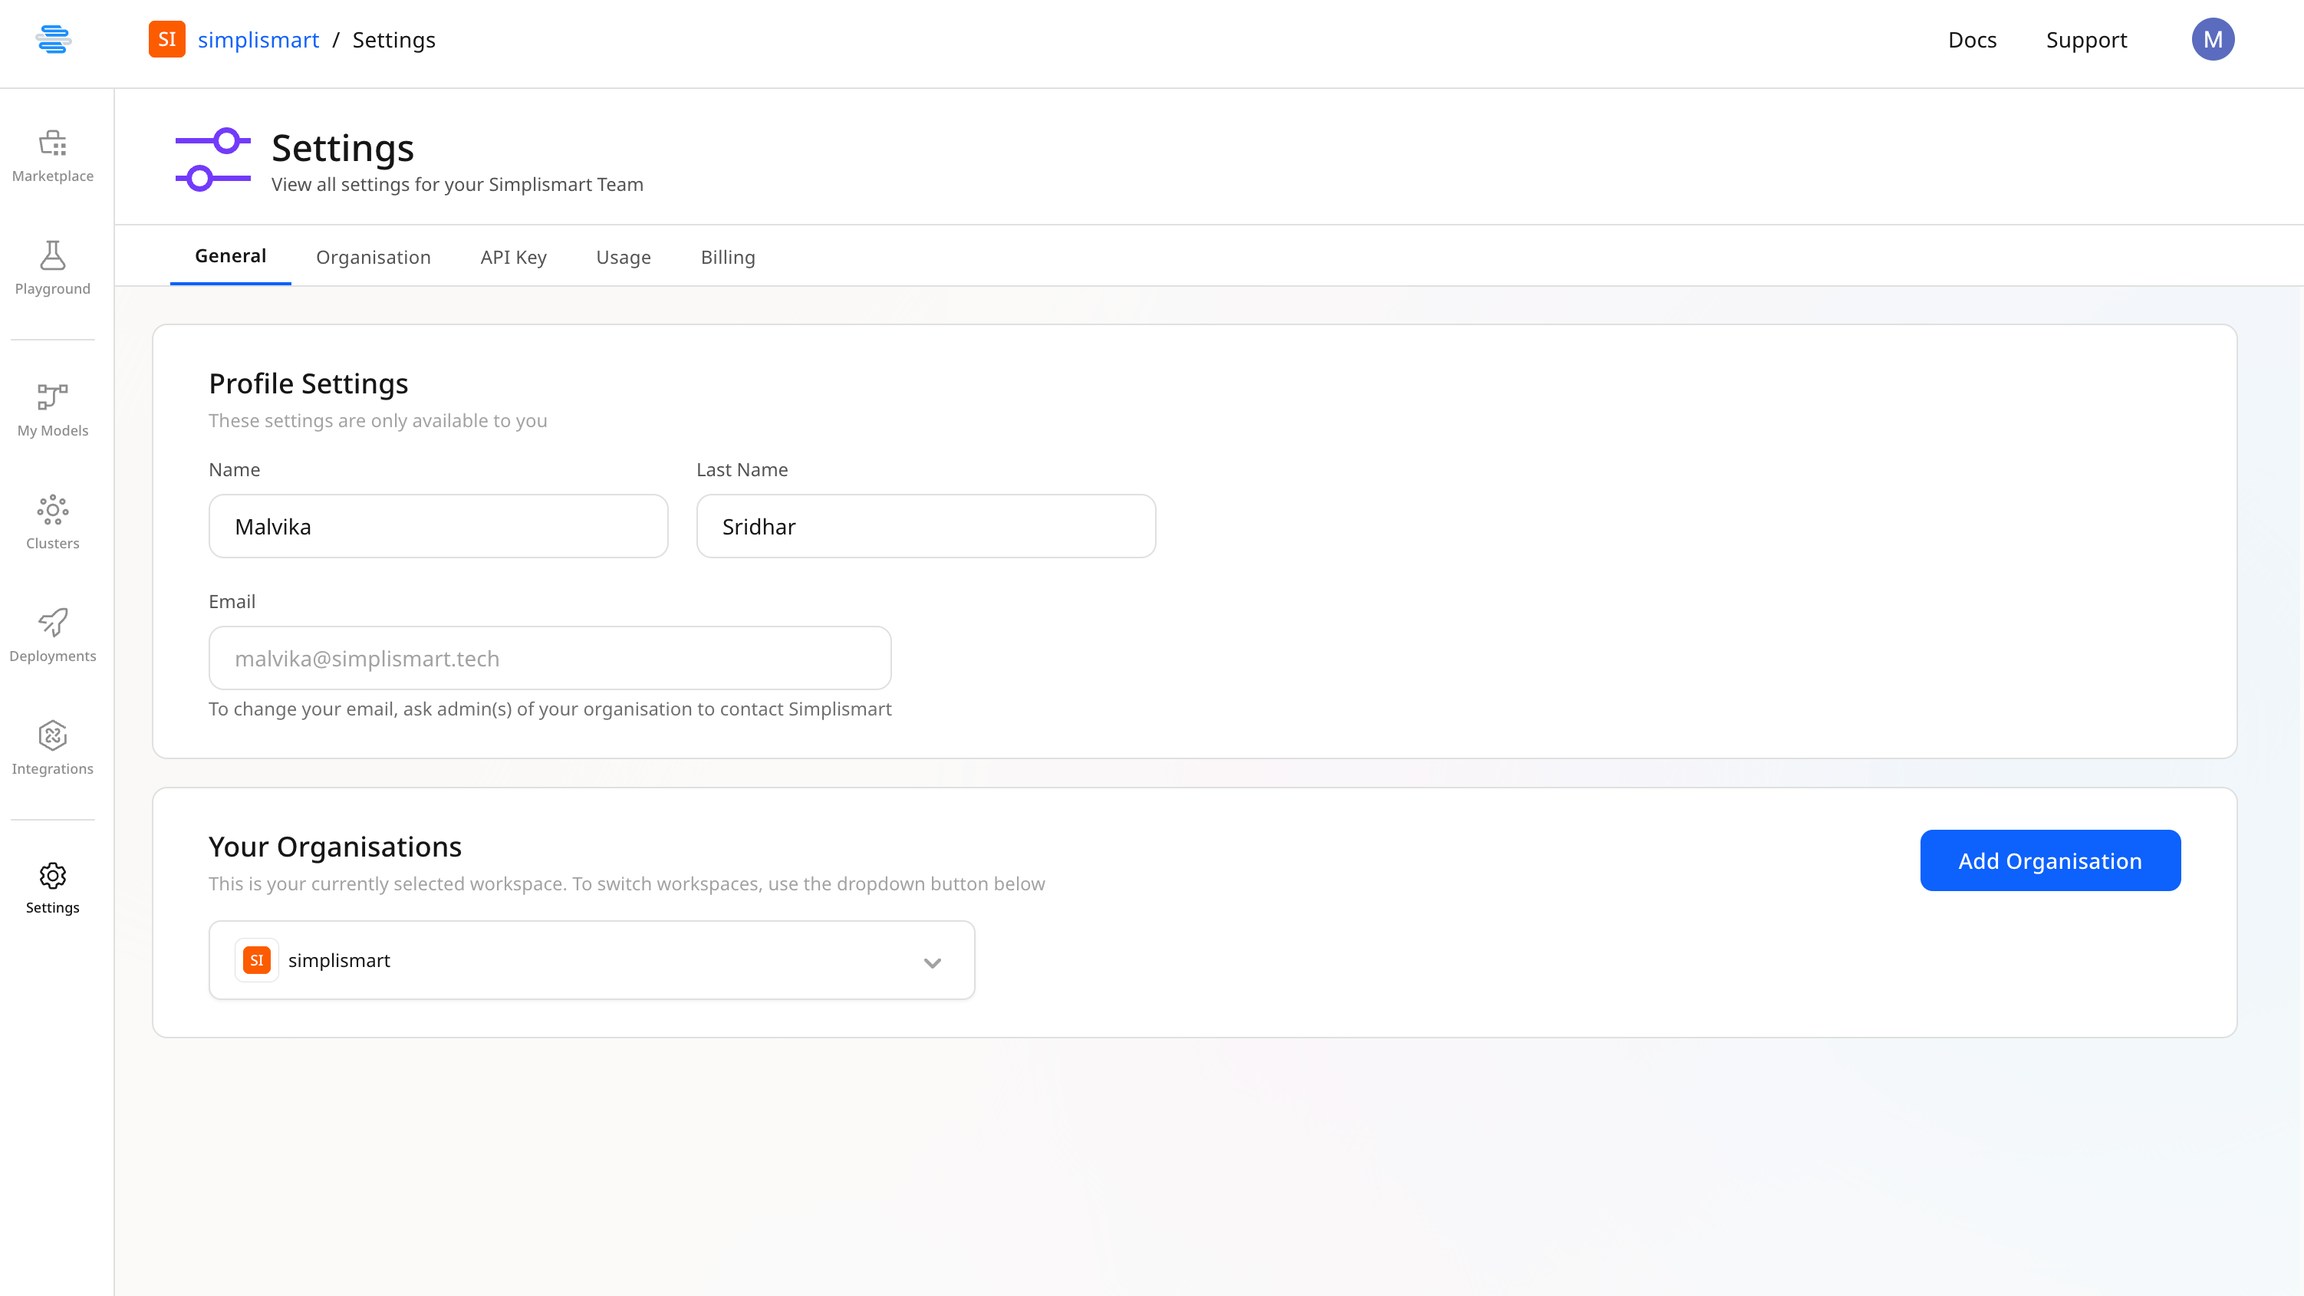This screenshot has width=2304, height=1296.
Task: Click the Simplismart logo at top left
Action: click(x=53, y=40)
